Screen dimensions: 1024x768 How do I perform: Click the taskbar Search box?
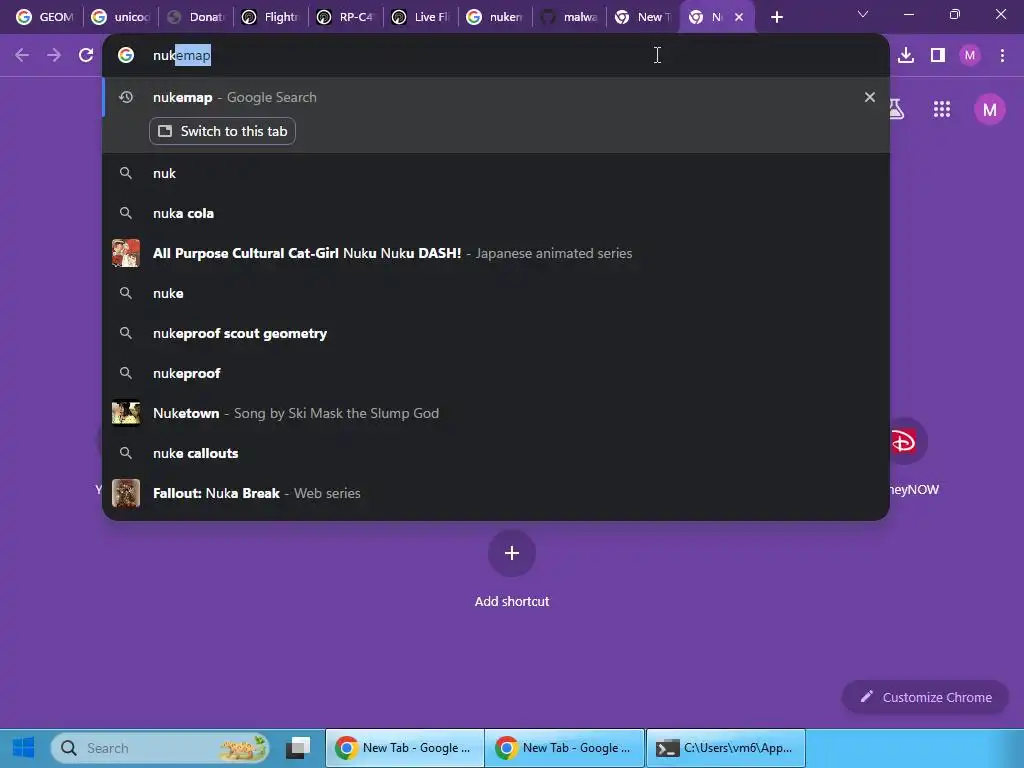click(x=159, y=748)
